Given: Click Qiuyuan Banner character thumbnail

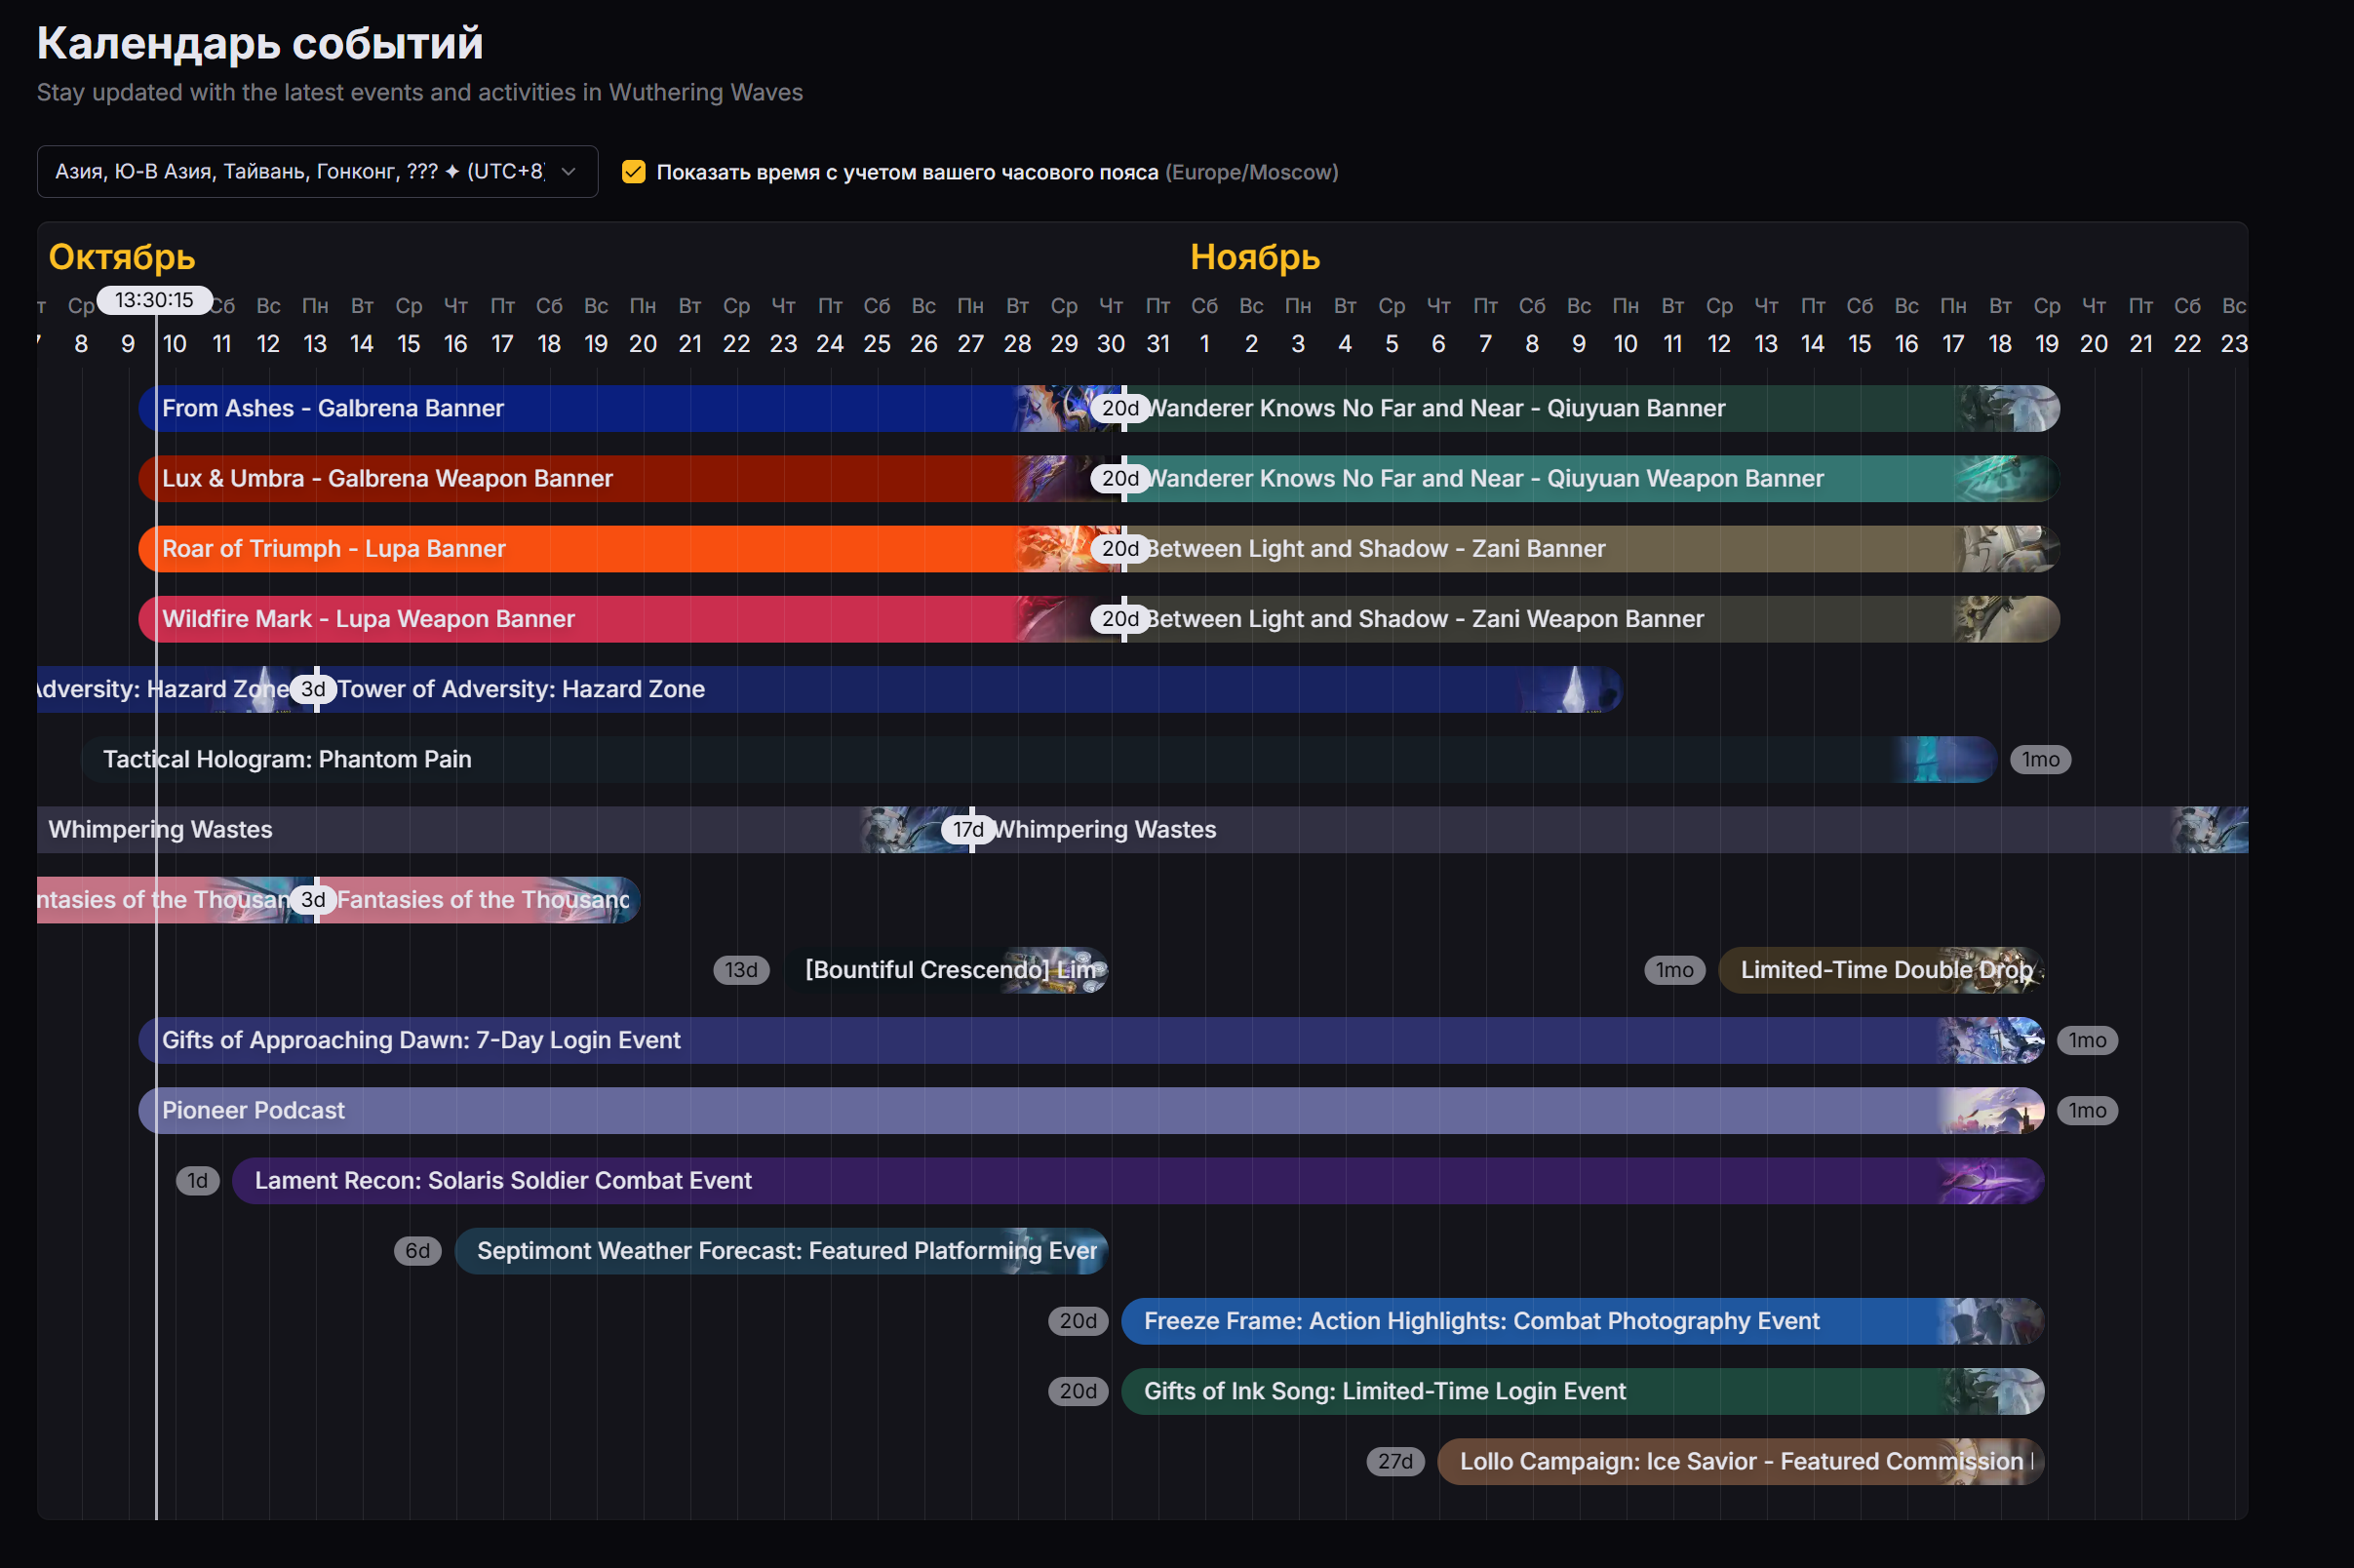Looking at the screenshot, I should point(2008,409).
